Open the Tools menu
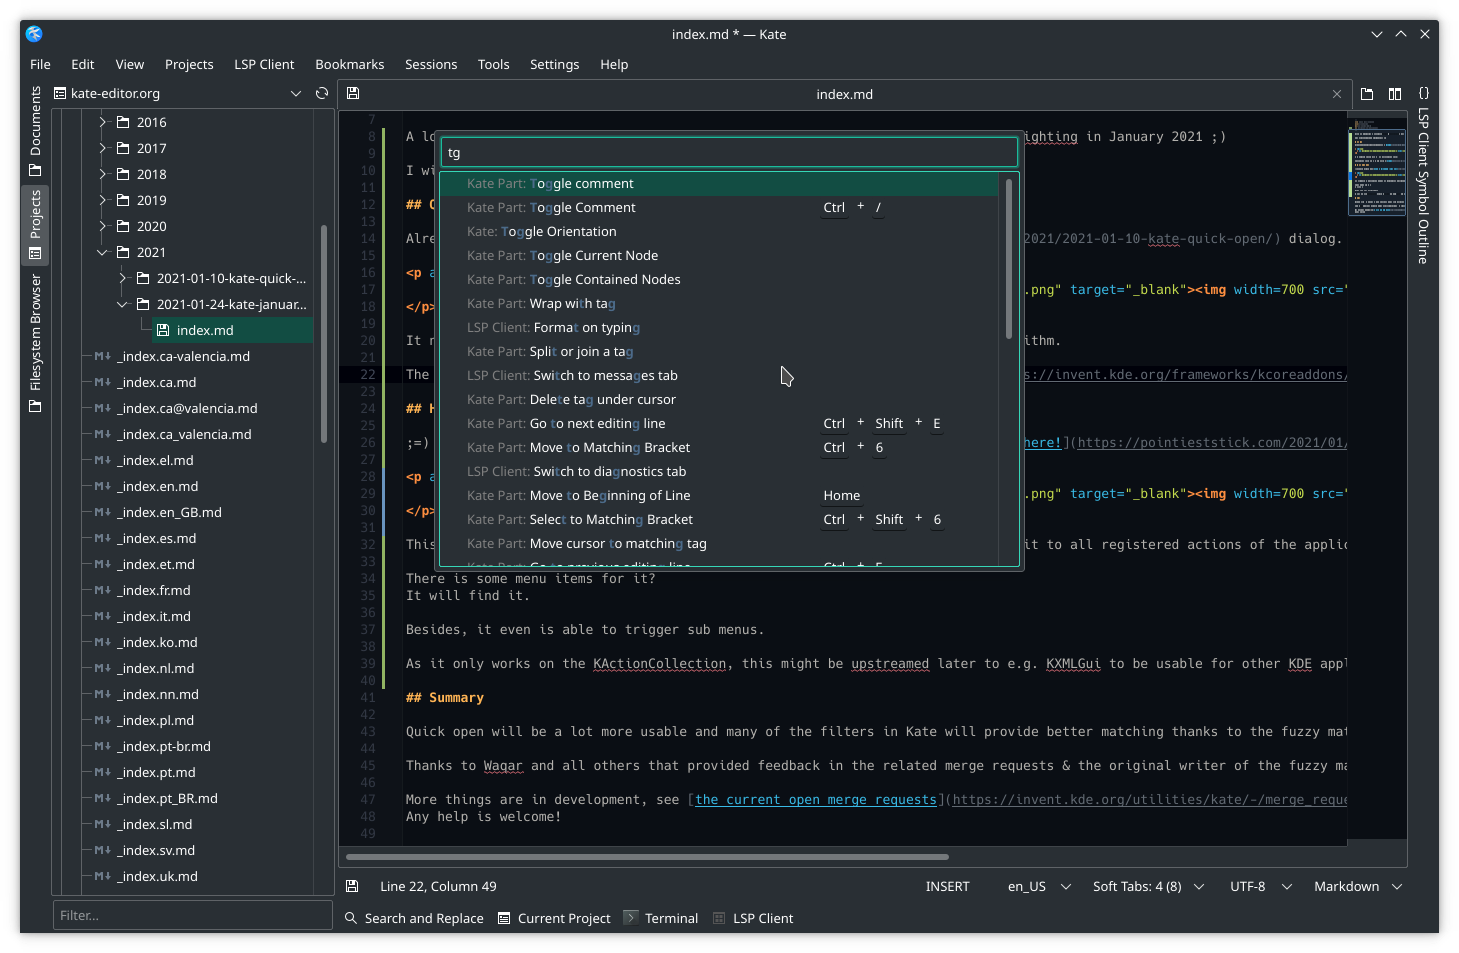 click(x=494, y=64)
